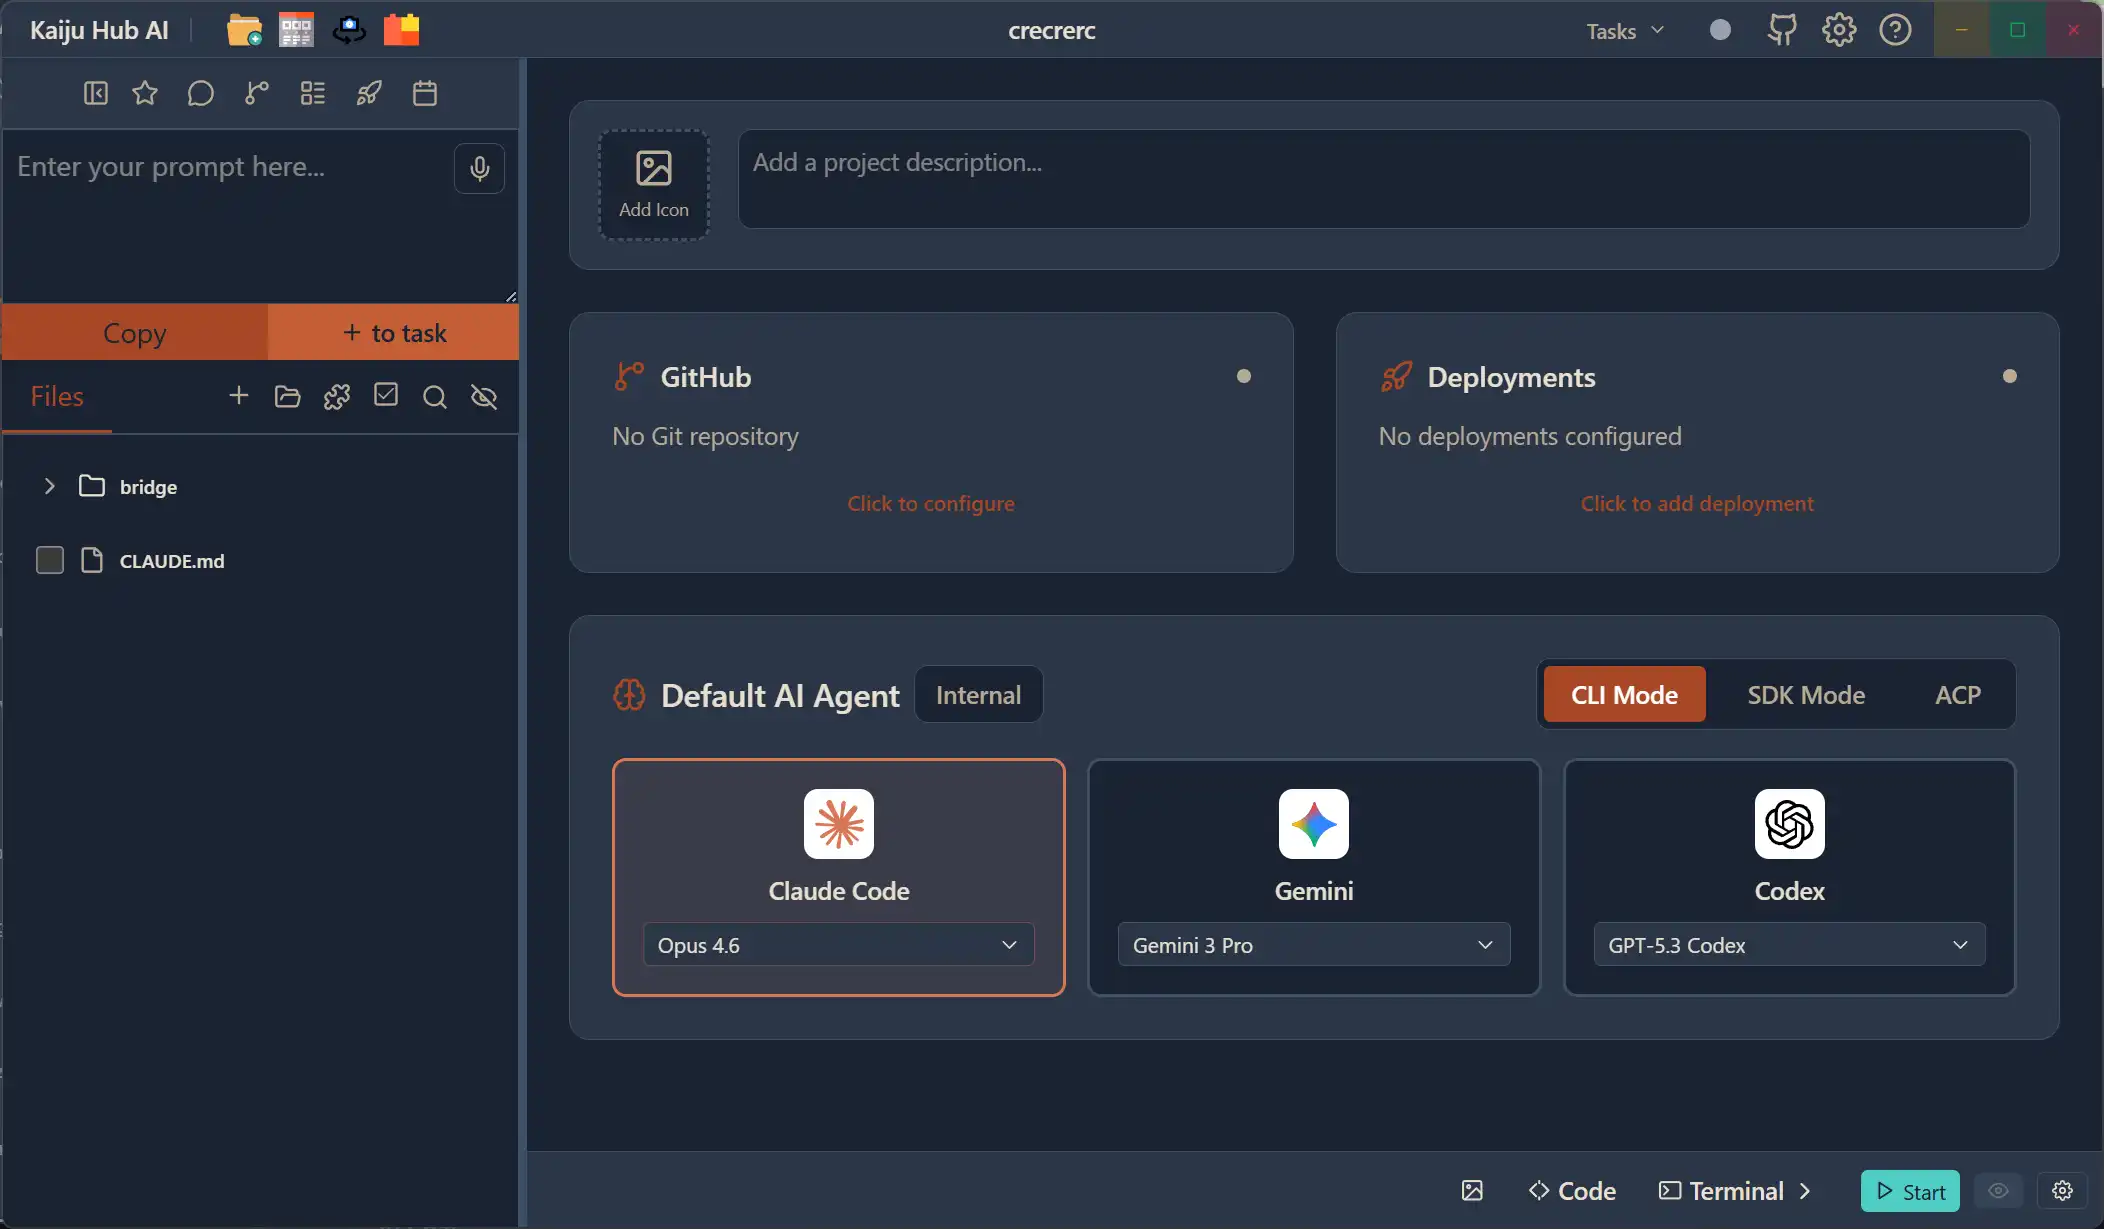Click the Deployments card heading
The height and width of the screenshot is (1229, 2104).
[1511, 377]
